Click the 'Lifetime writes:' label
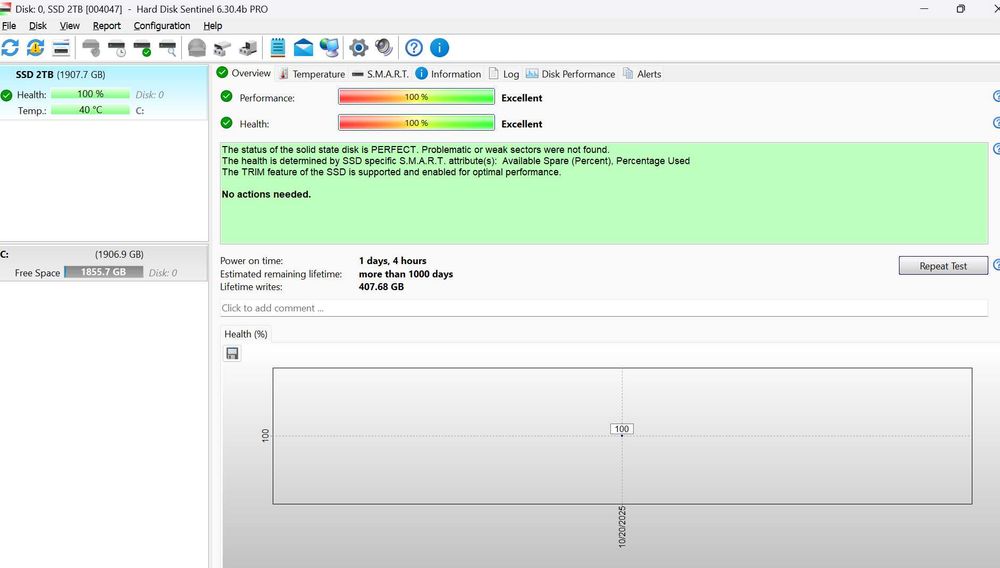This screenshot has height=568, width=1000. click(251, 287)
